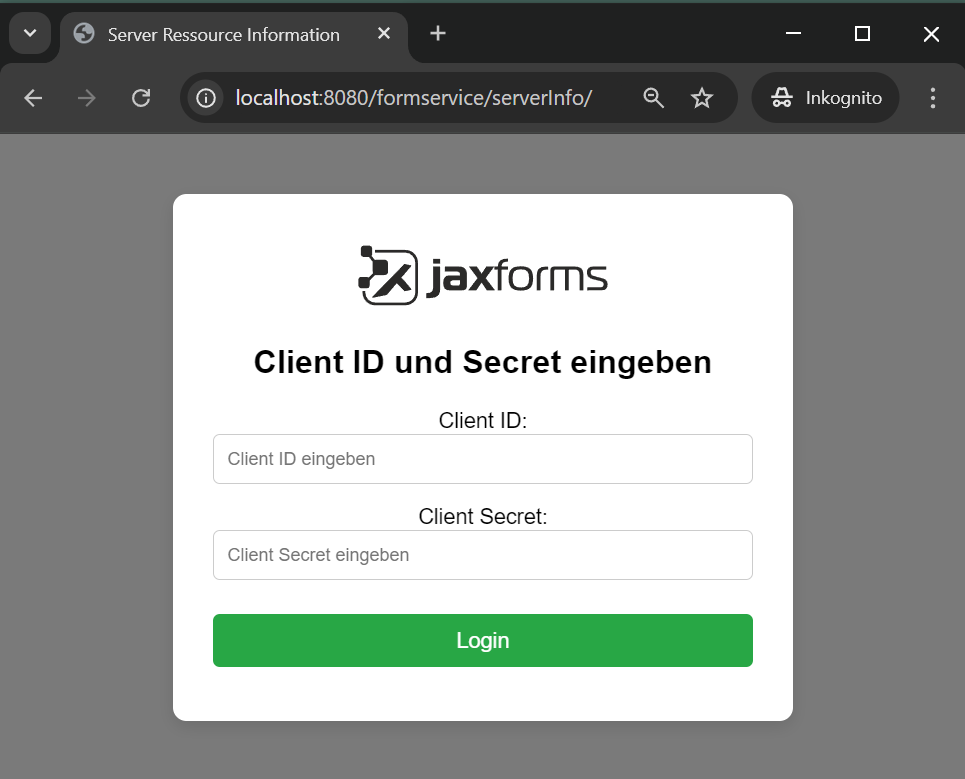Focus the Client Secret input field
965x779 pixels.
point(482,555)
